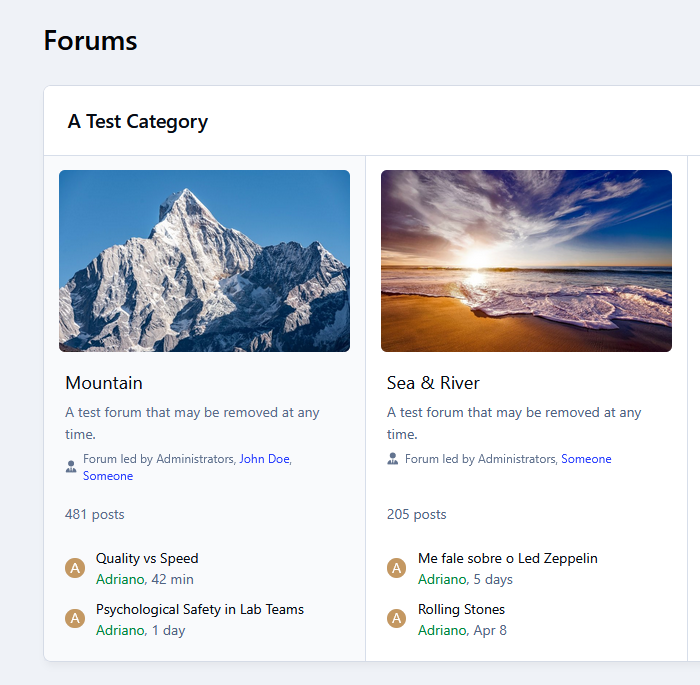700x685 pixels.
Task: Open the Rolling Stones topic
Action: click(461, 609)
